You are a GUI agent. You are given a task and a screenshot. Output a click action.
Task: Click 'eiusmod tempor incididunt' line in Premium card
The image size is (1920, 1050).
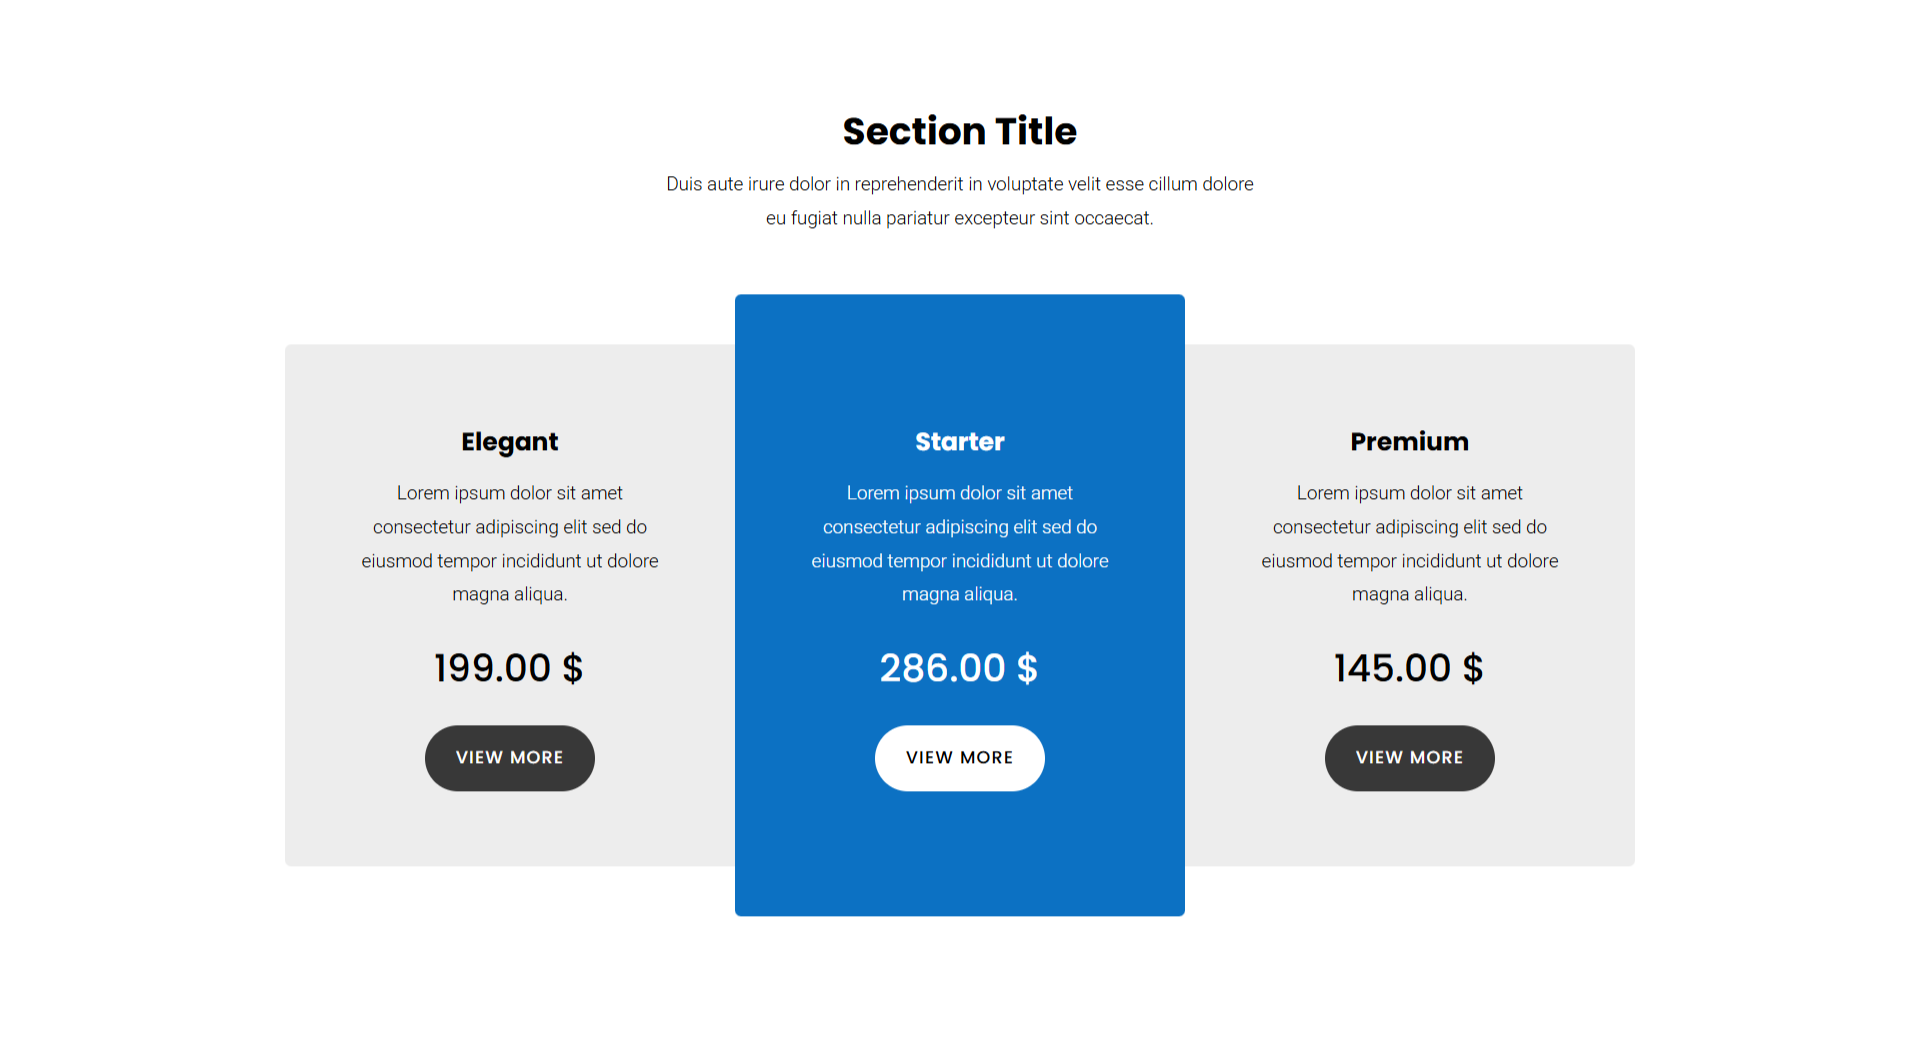coord(1409,561)
